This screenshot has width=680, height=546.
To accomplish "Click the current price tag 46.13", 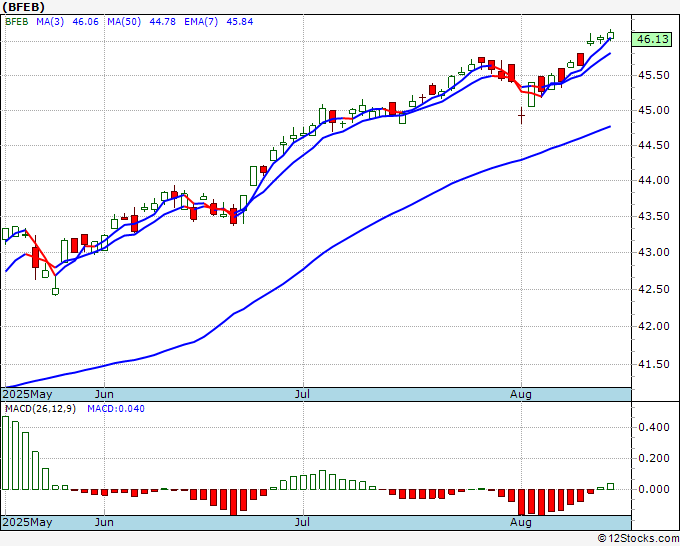I will (652, 39).
